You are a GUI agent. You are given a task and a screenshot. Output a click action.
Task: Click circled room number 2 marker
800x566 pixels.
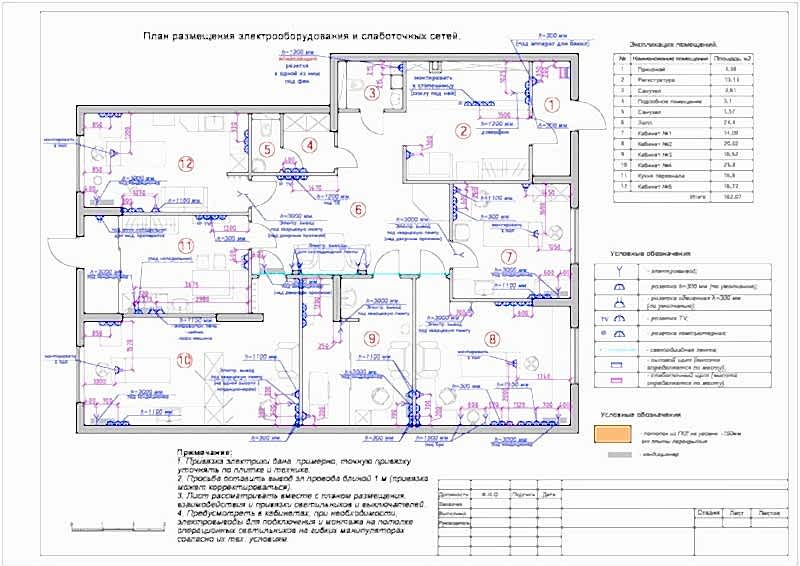click(x=462, y=129)
